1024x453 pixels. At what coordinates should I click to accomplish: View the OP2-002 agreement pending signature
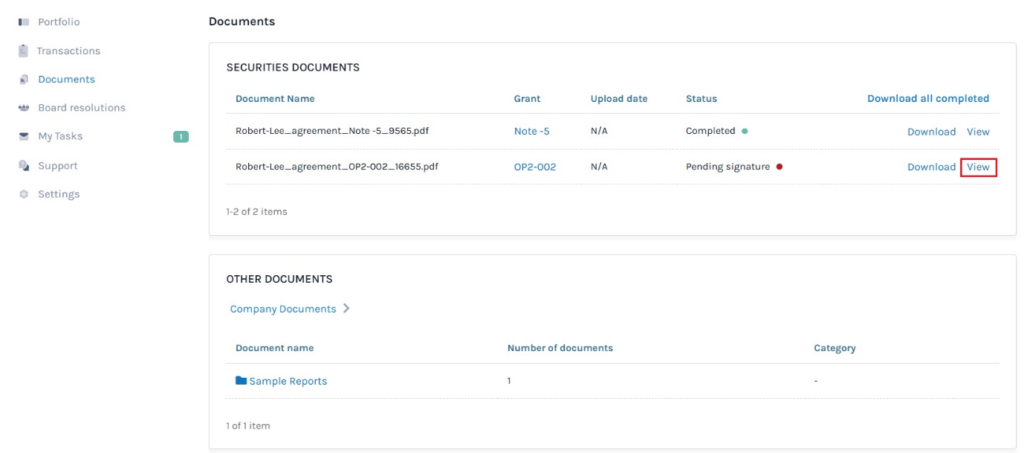click(x=978, y=167)
